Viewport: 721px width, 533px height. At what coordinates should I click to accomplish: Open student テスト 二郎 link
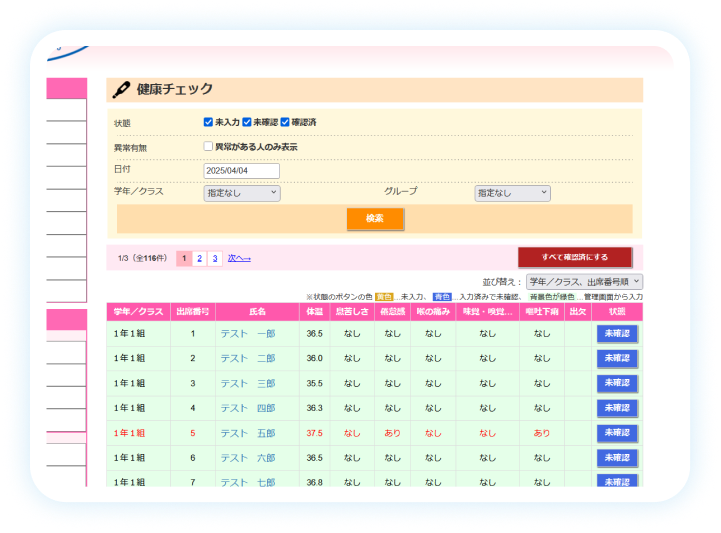(248, 358)
